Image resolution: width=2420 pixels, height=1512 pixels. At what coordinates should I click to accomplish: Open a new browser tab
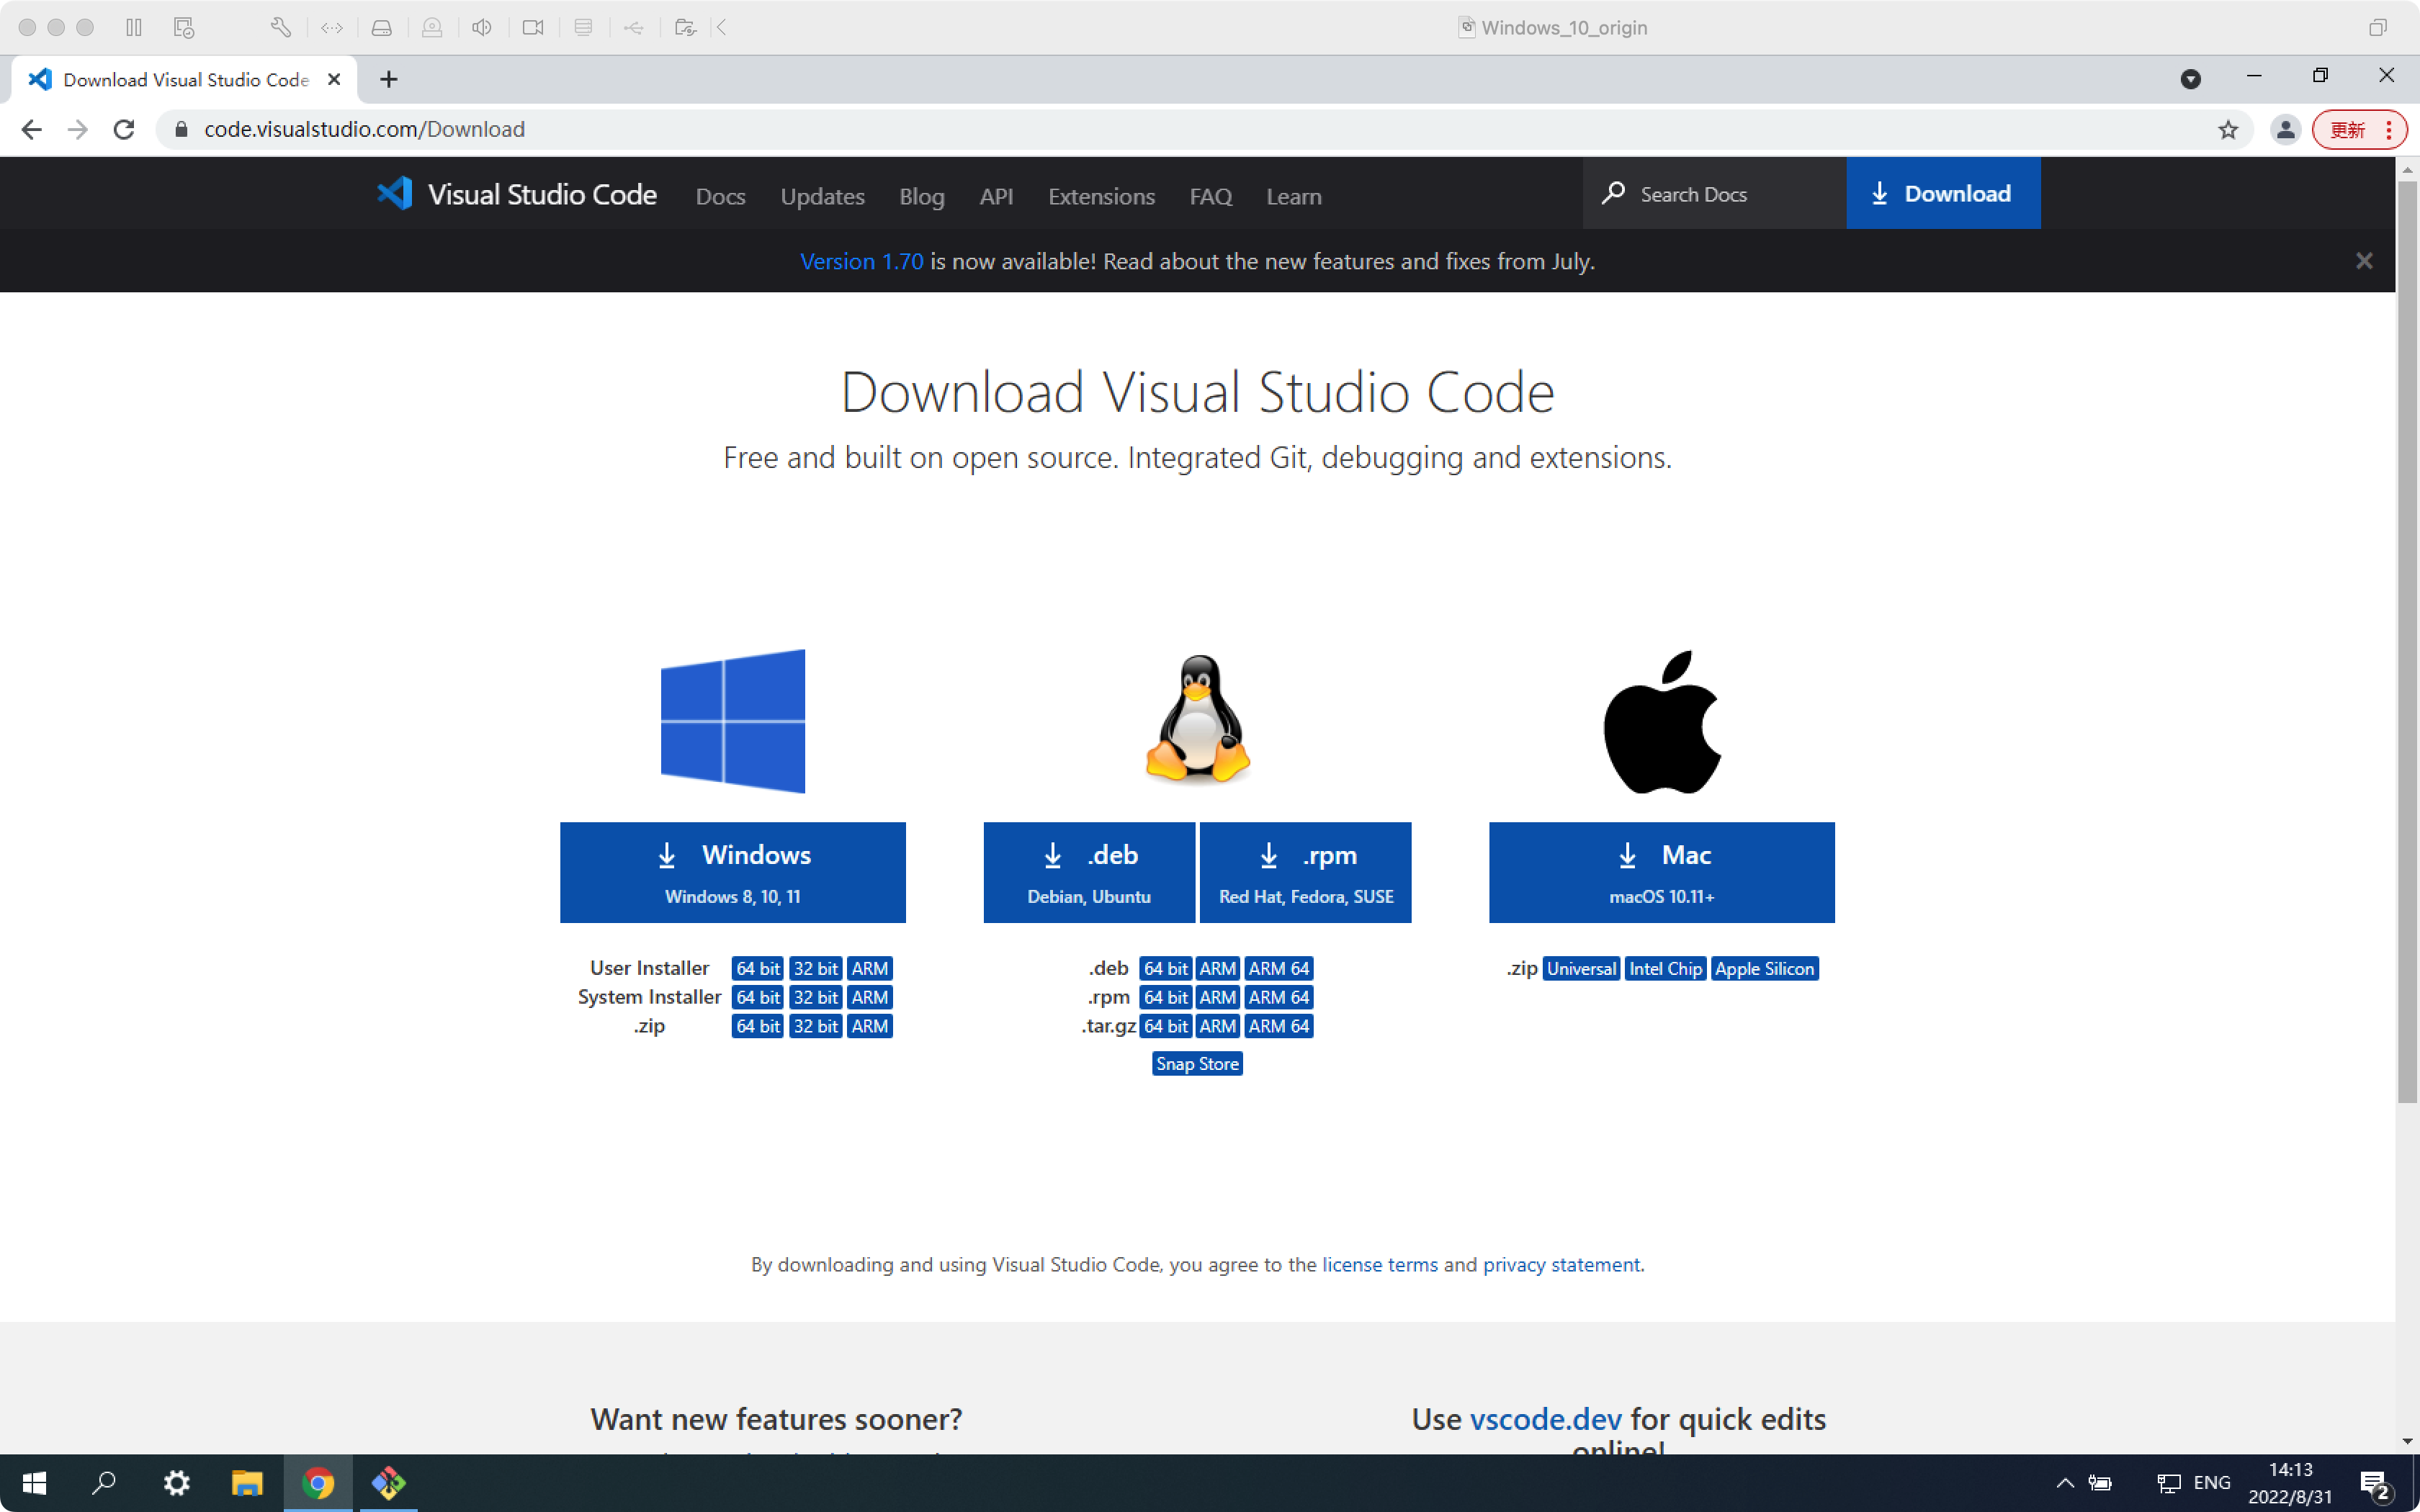(x=389, y=79)
